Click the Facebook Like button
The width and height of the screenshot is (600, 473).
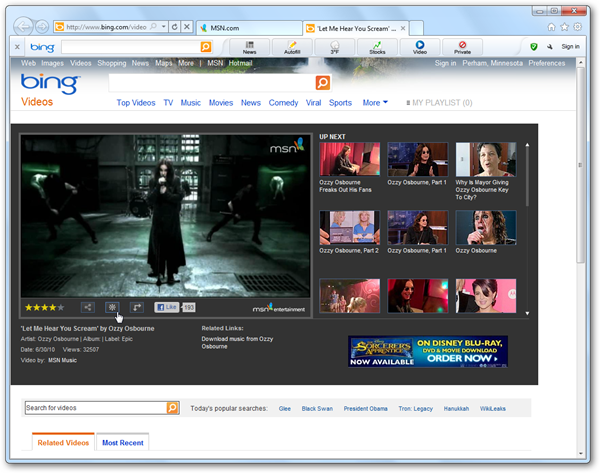click(166, 307)
